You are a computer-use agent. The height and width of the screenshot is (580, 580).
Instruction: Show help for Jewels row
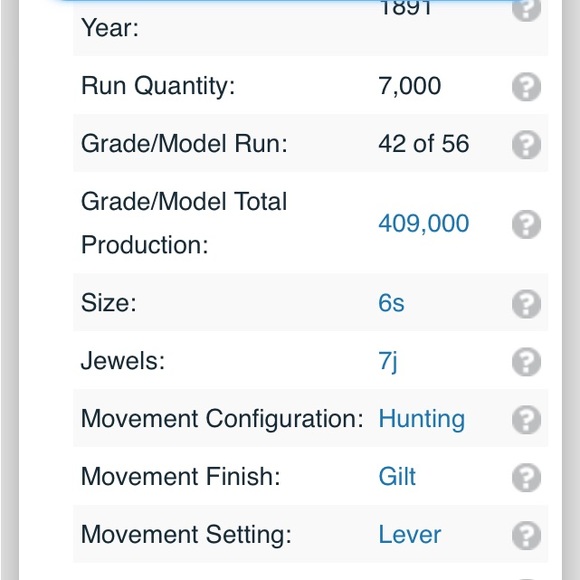click(526, 362)
